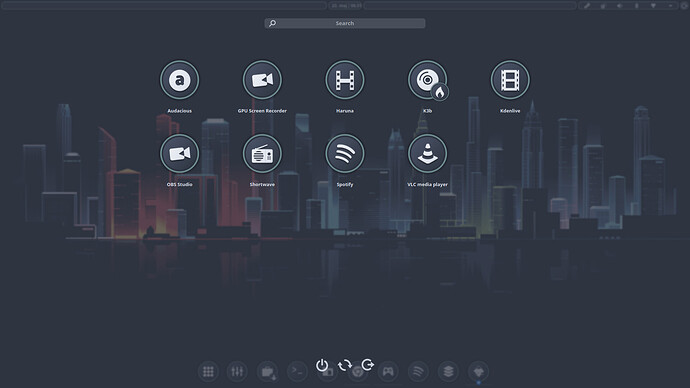Click the pen icon in top panel
Viewport: 690px width, 388px height.
click(587, 6)
